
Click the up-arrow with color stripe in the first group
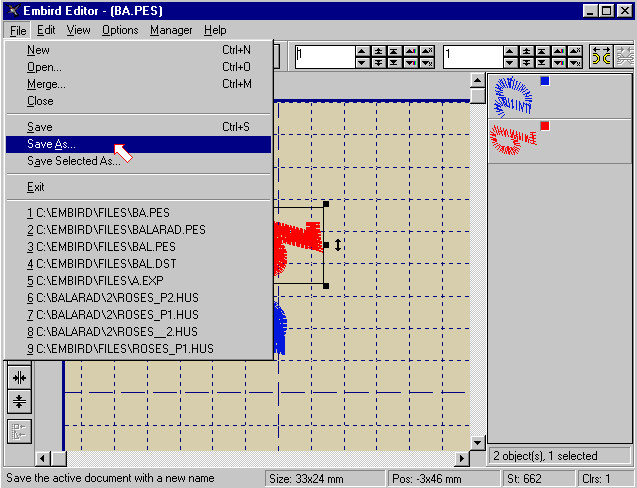(x=411, y=51)
